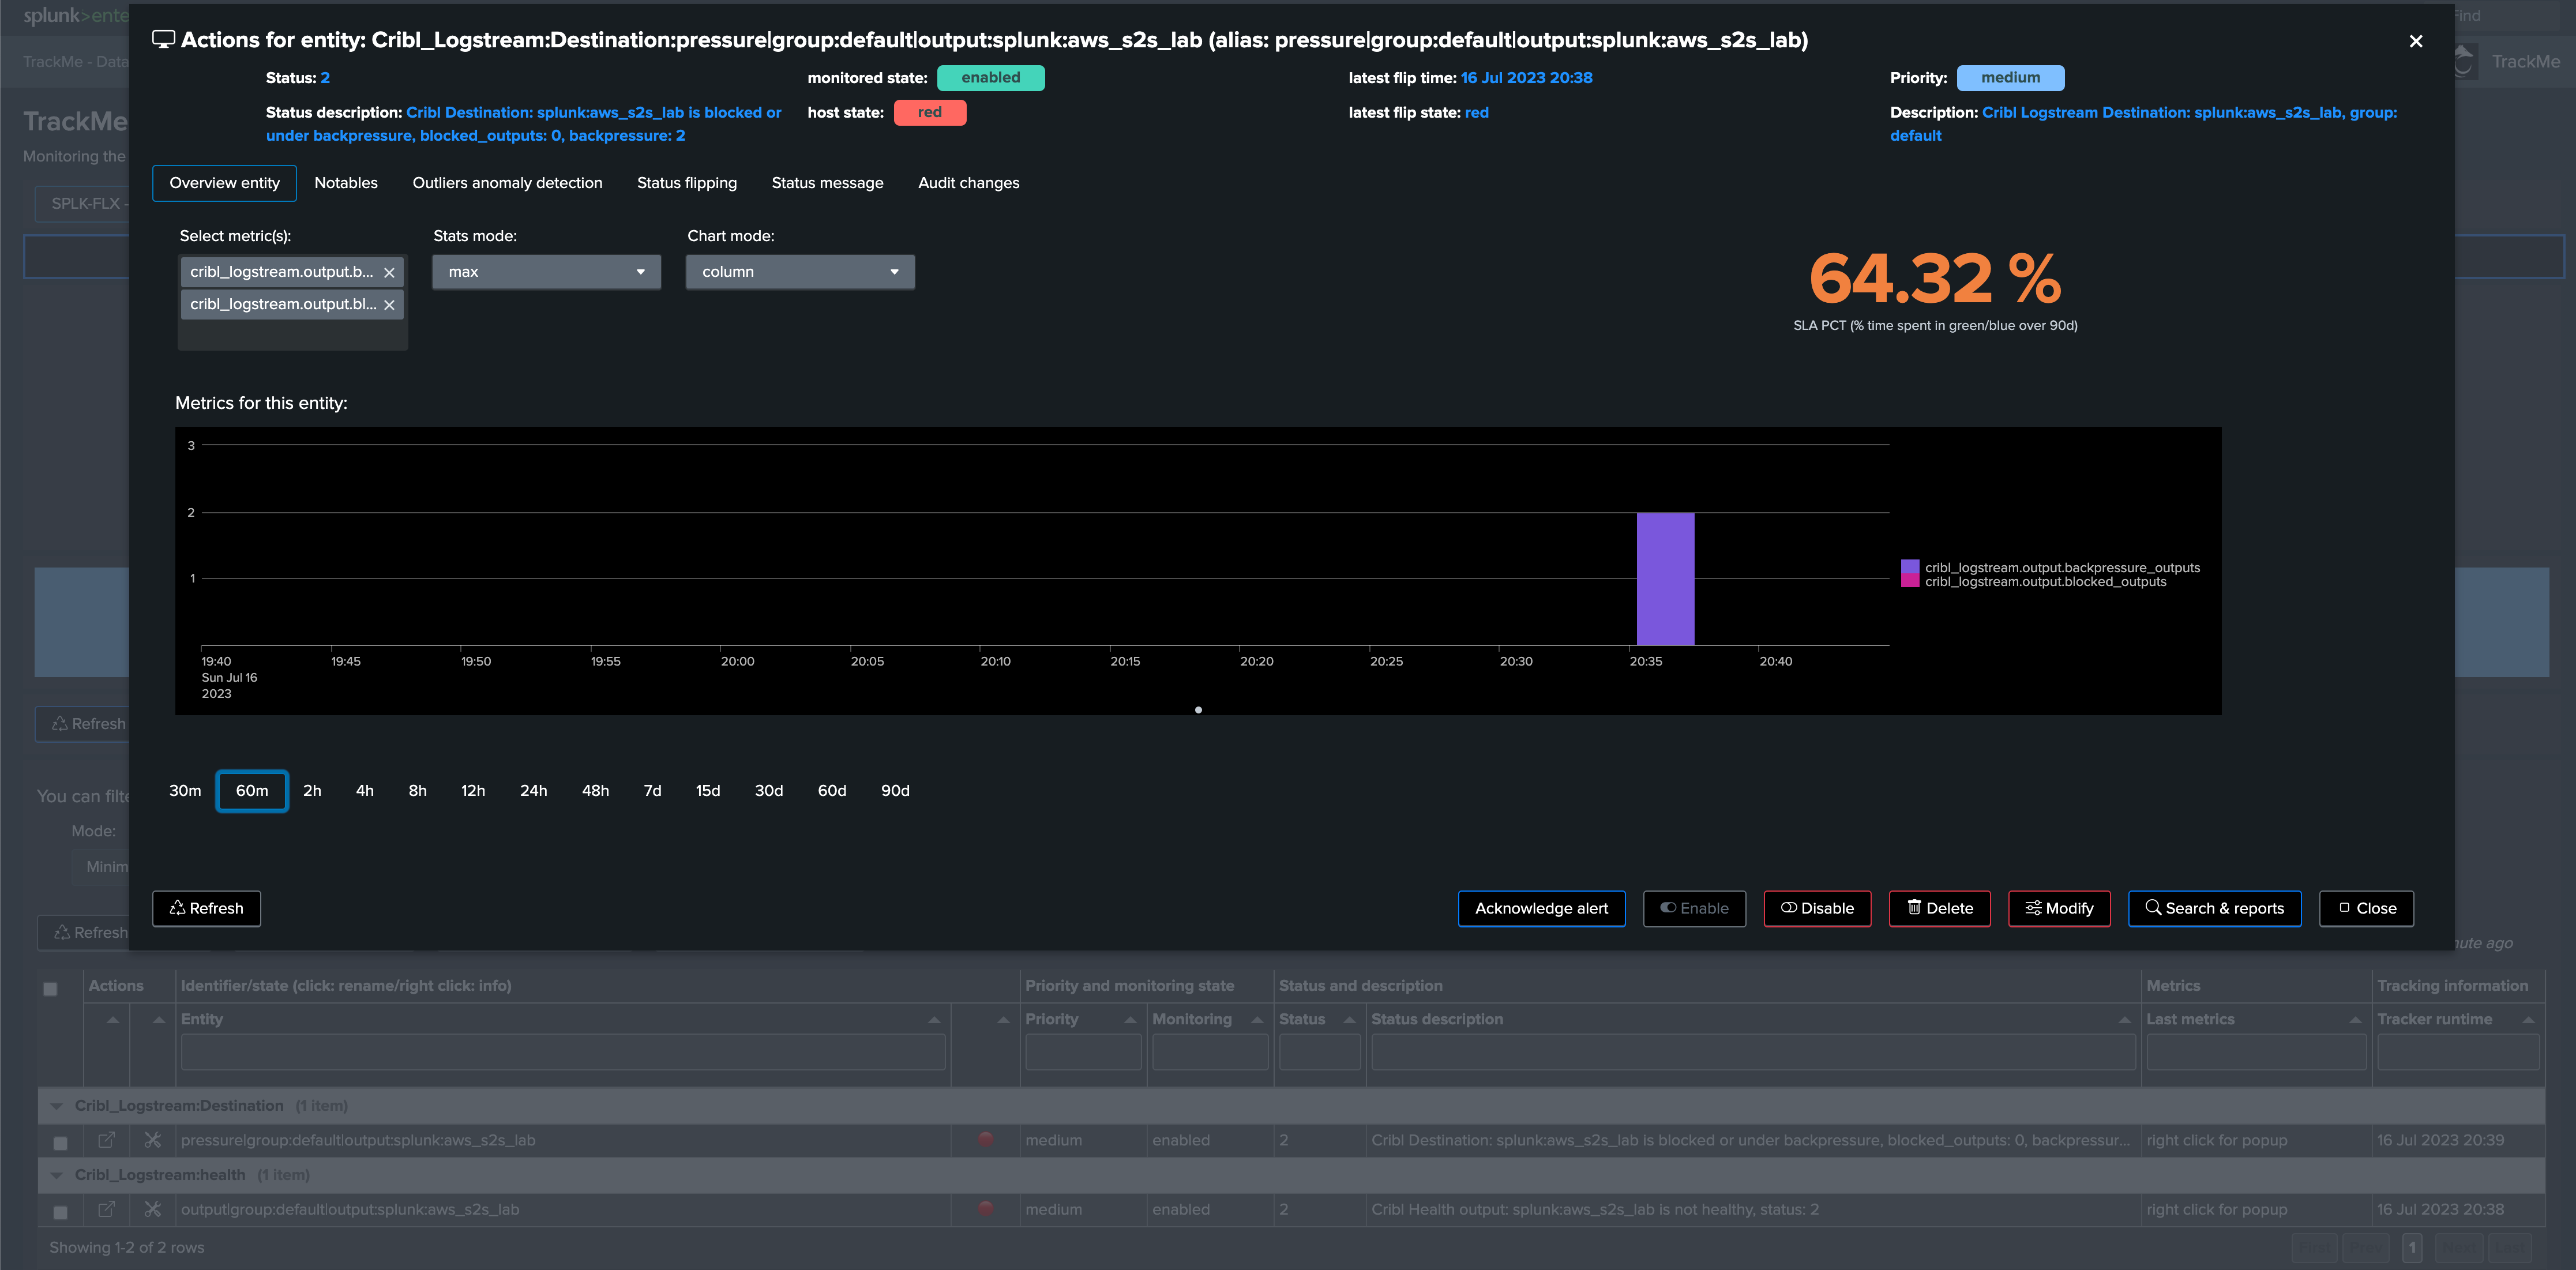Open Outliers anomaly detection tab
The width and height of the screenshot is (2576, 1270).
point(507,183)
